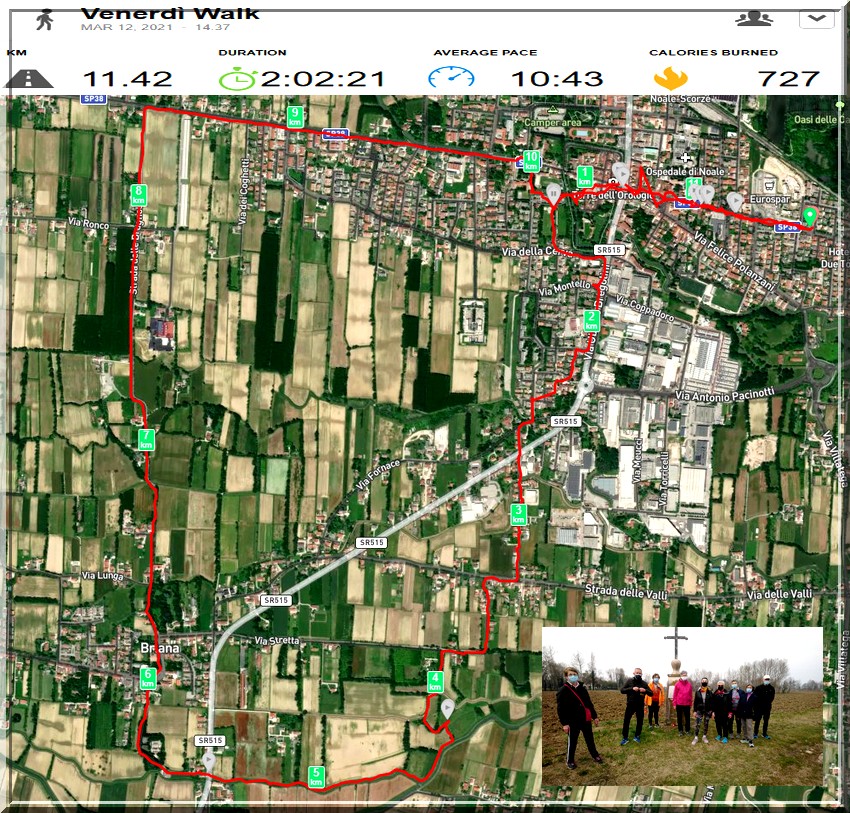Click the 2:02:21 duration value
Screen dimensions: 850x813
323,79
